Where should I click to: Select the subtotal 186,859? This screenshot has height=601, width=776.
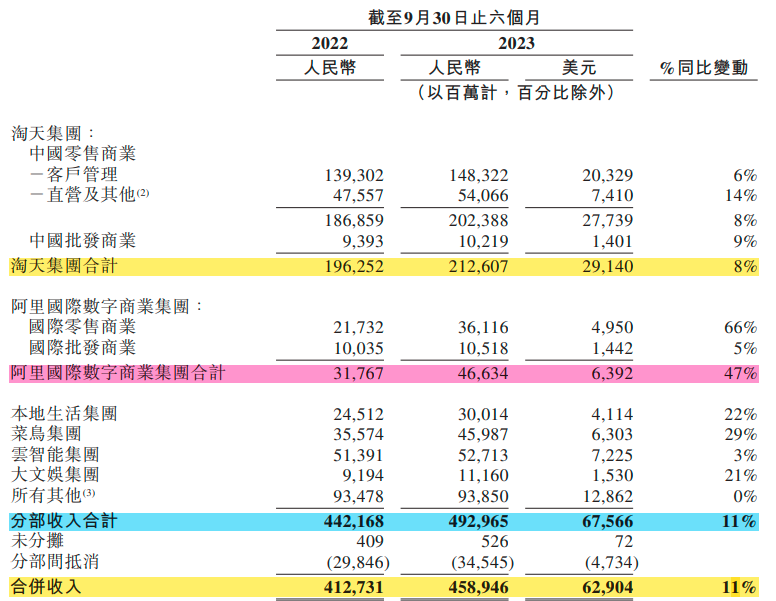point(354,220)
